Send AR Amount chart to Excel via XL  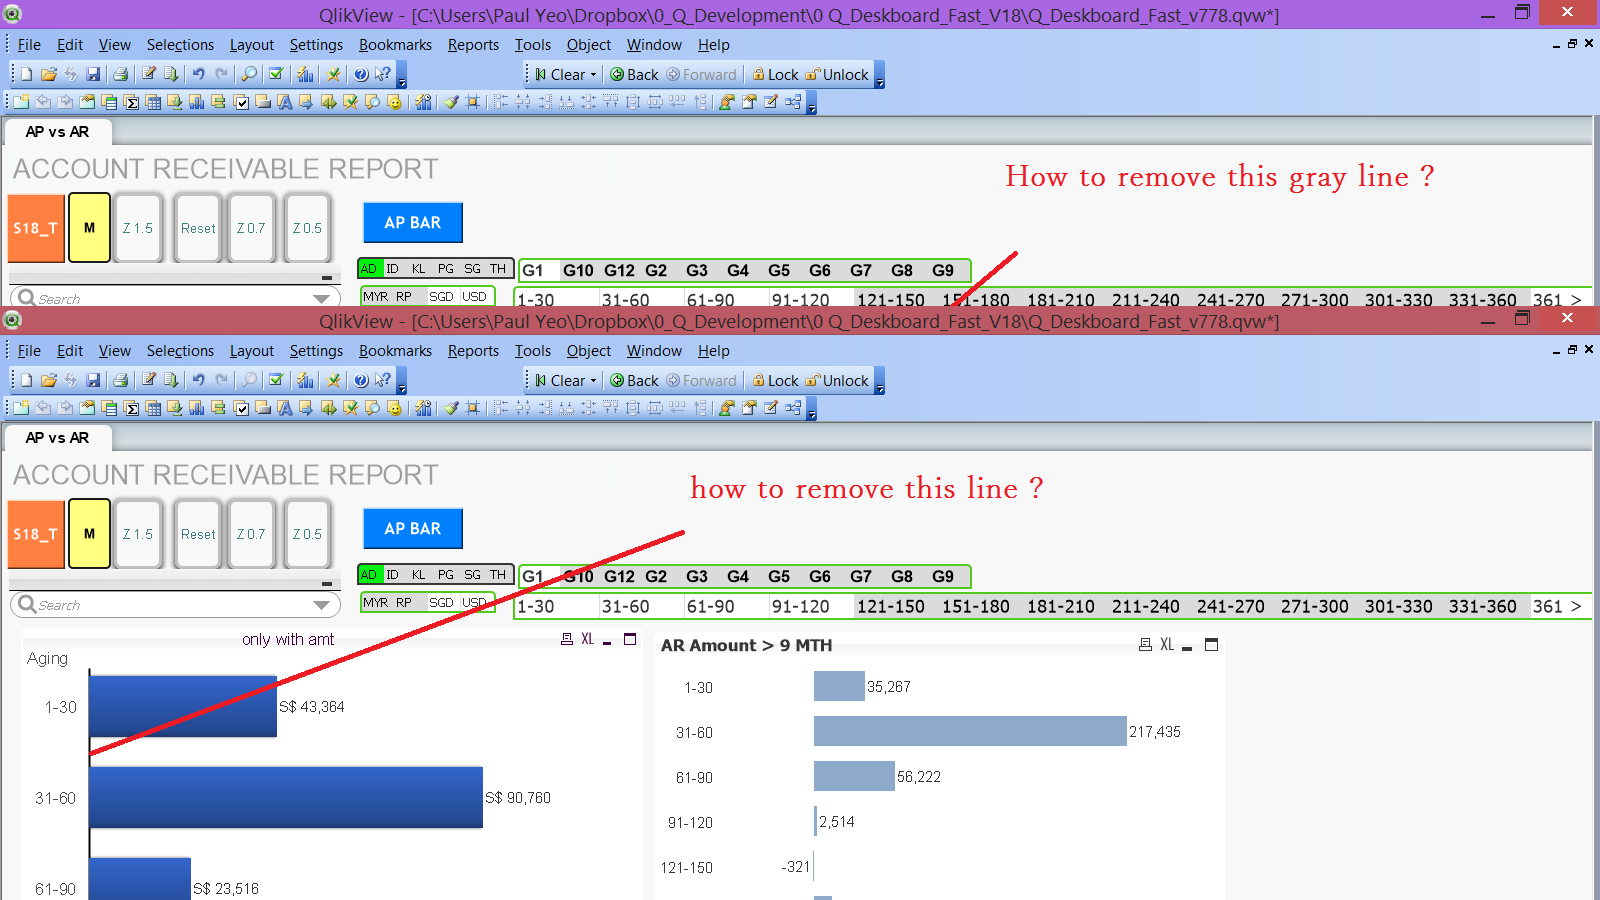[1167, 645]
